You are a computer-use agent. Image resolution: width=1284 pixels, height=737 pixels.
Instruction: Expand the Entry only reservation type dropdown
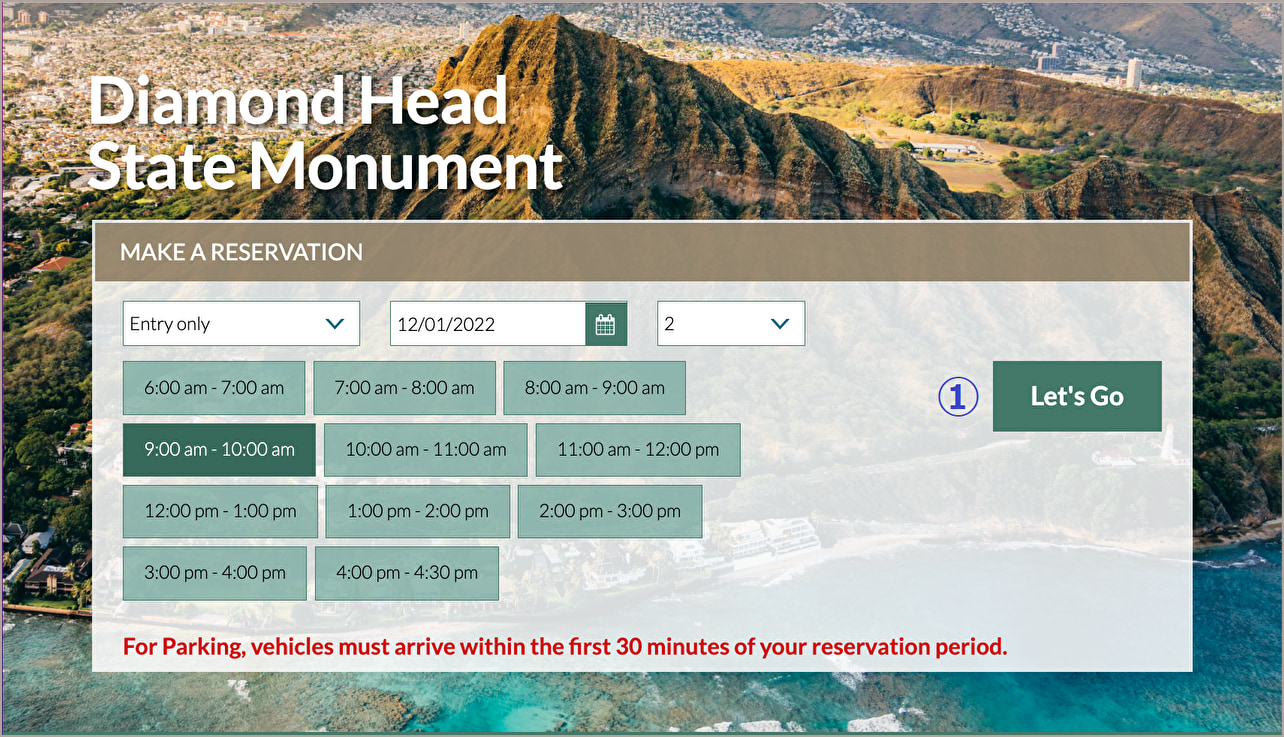[x=241, y=324]
